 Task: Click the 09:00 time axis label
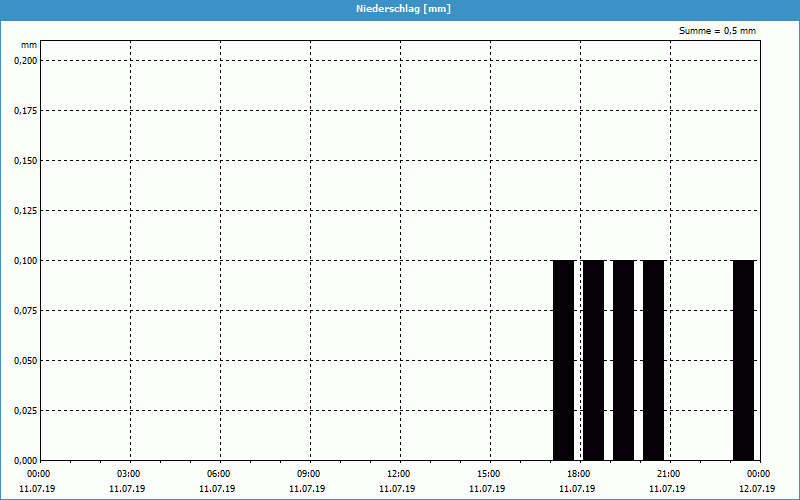pyautogui.click(x=310, y=474)
